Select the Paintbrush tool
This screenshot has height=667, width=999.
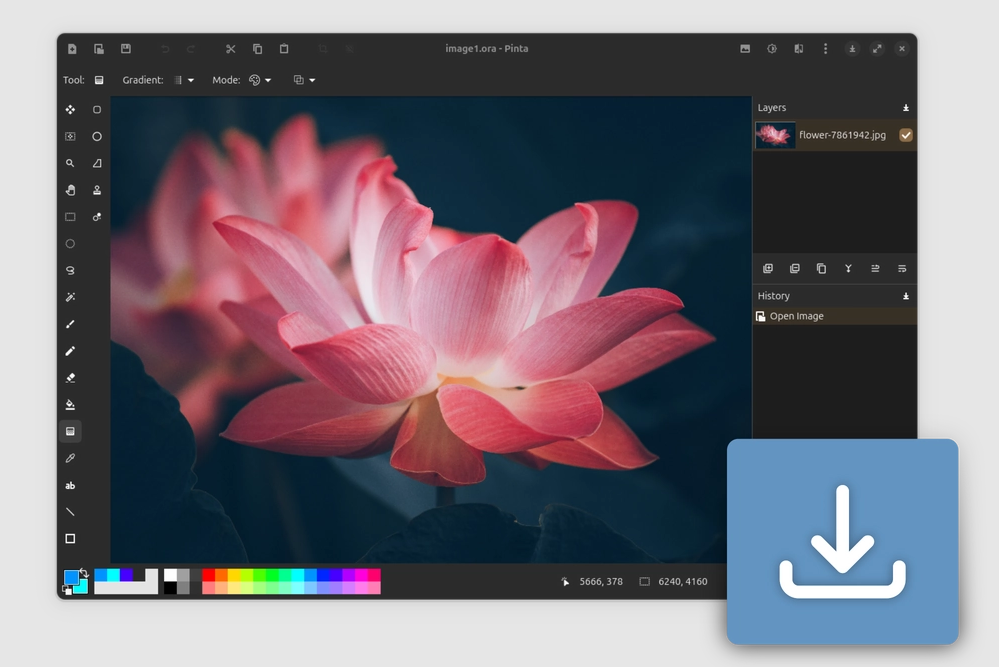pyautogui.click(x=70, y=324)
